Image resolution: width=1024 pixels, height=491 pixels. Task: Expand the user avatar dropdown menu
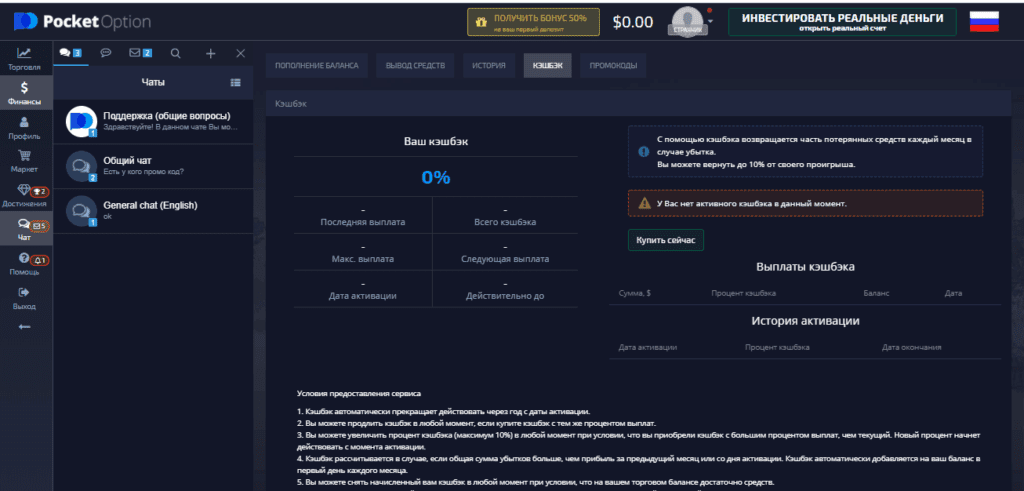tap(709, 18)
